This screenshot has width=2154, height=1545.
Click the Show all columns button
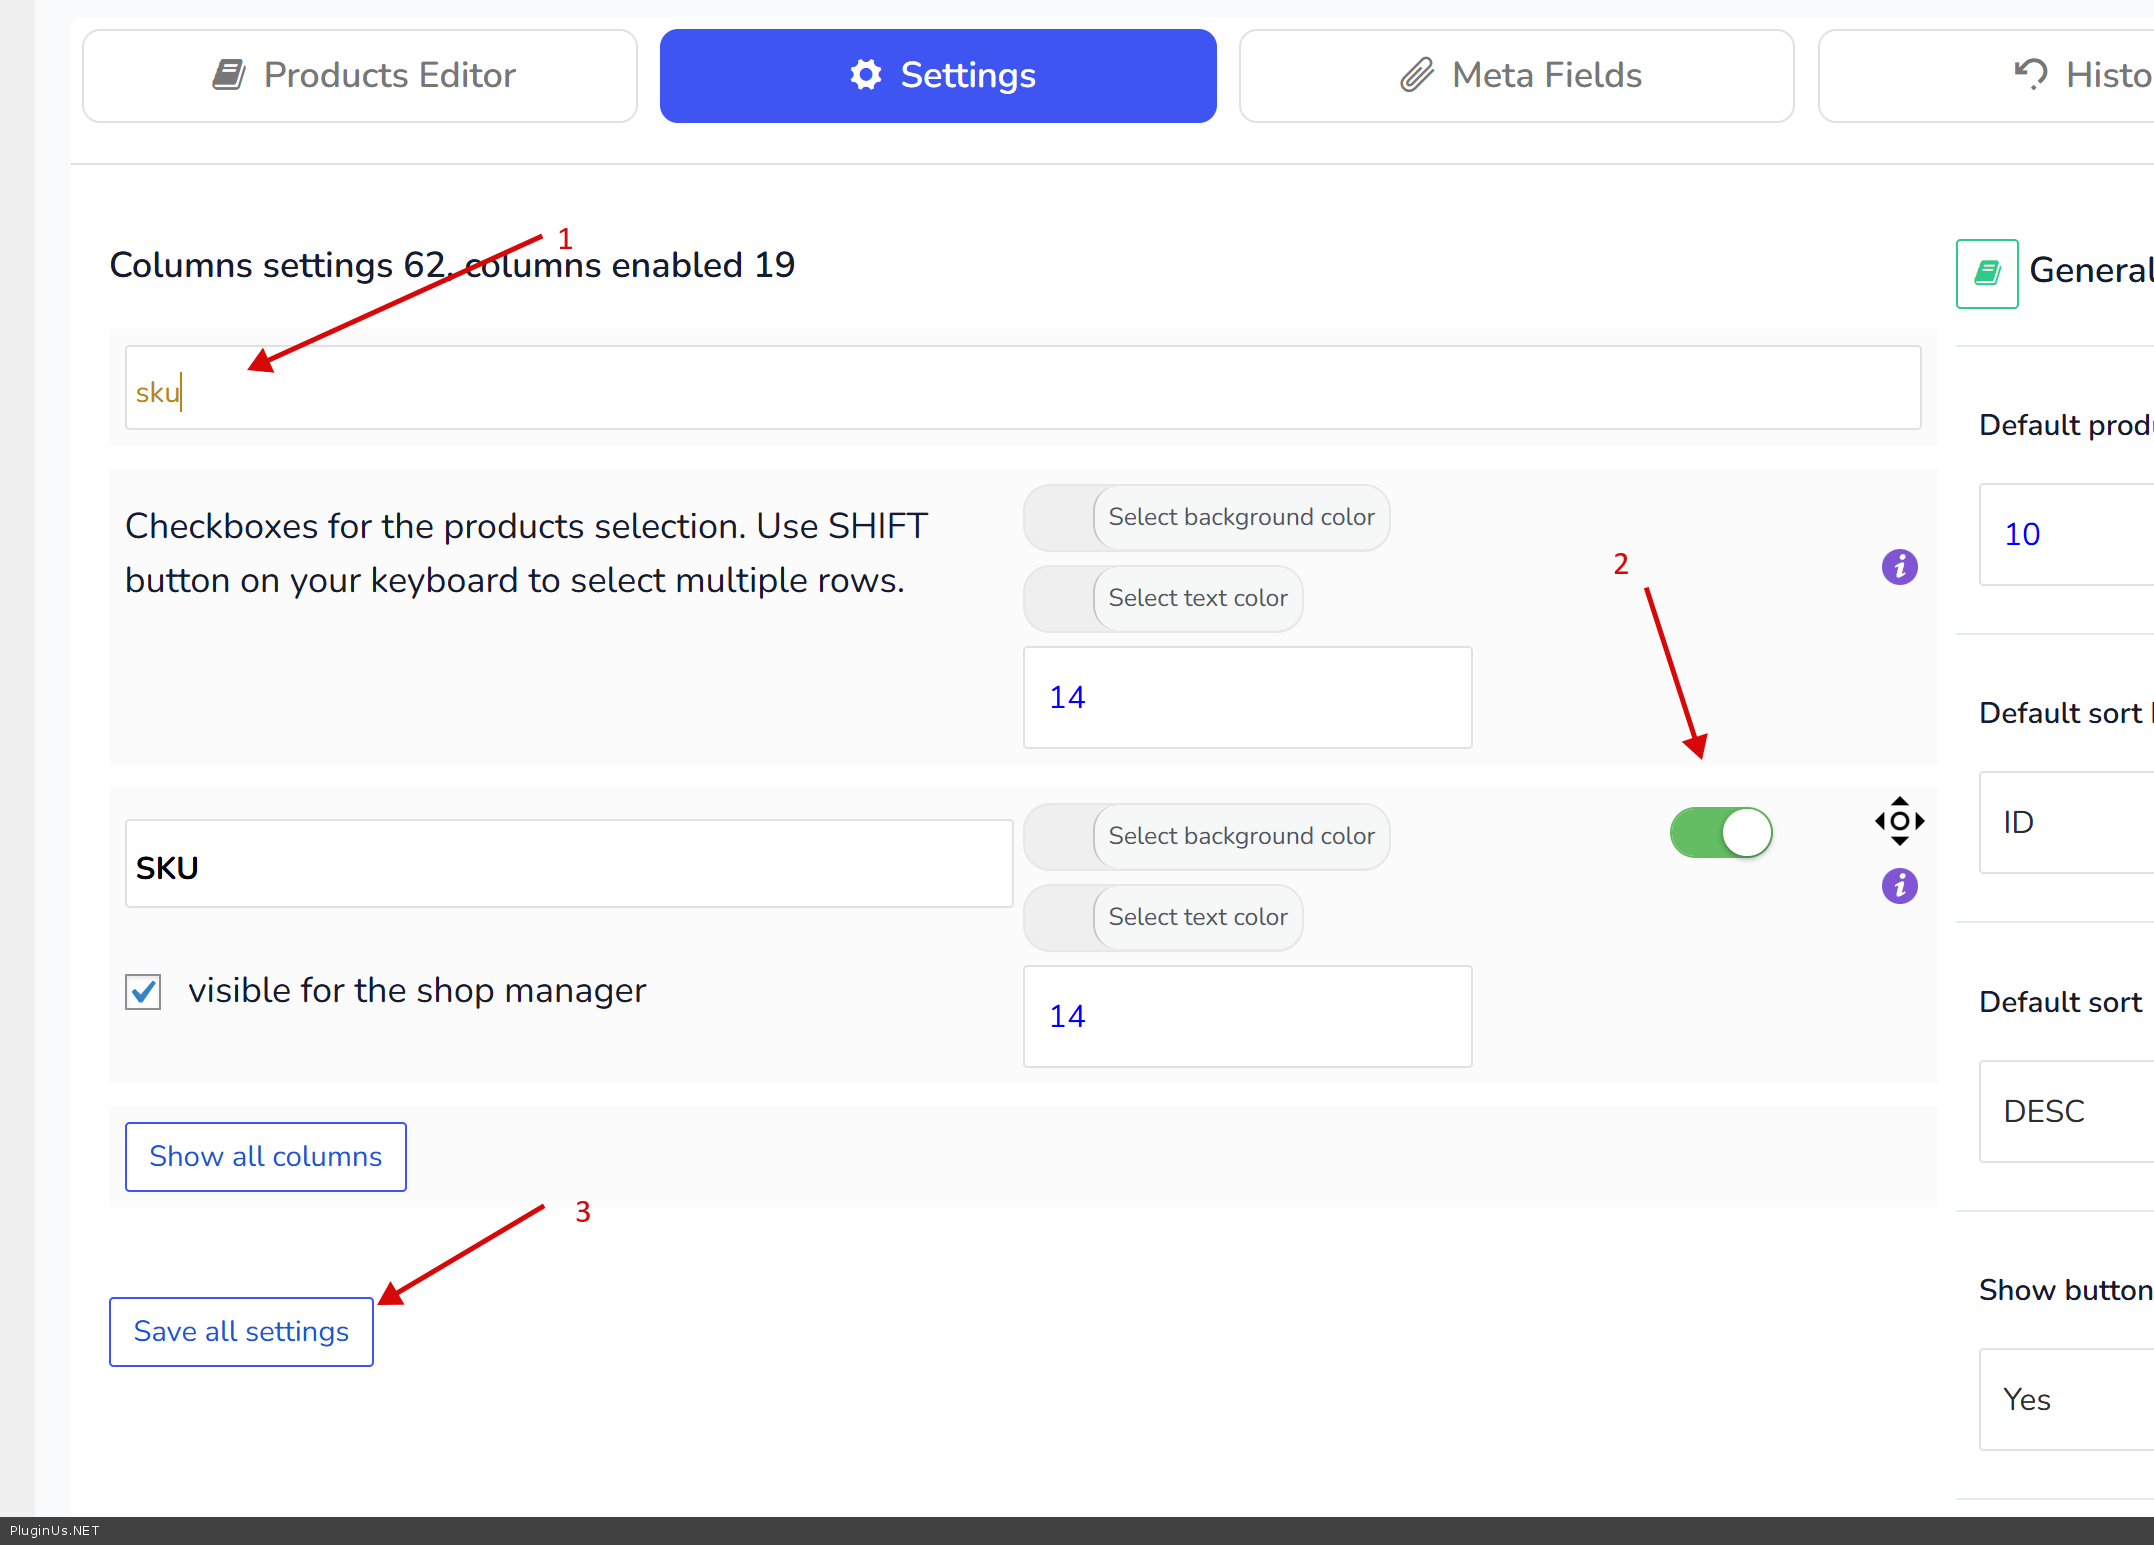coord(266,1157)
